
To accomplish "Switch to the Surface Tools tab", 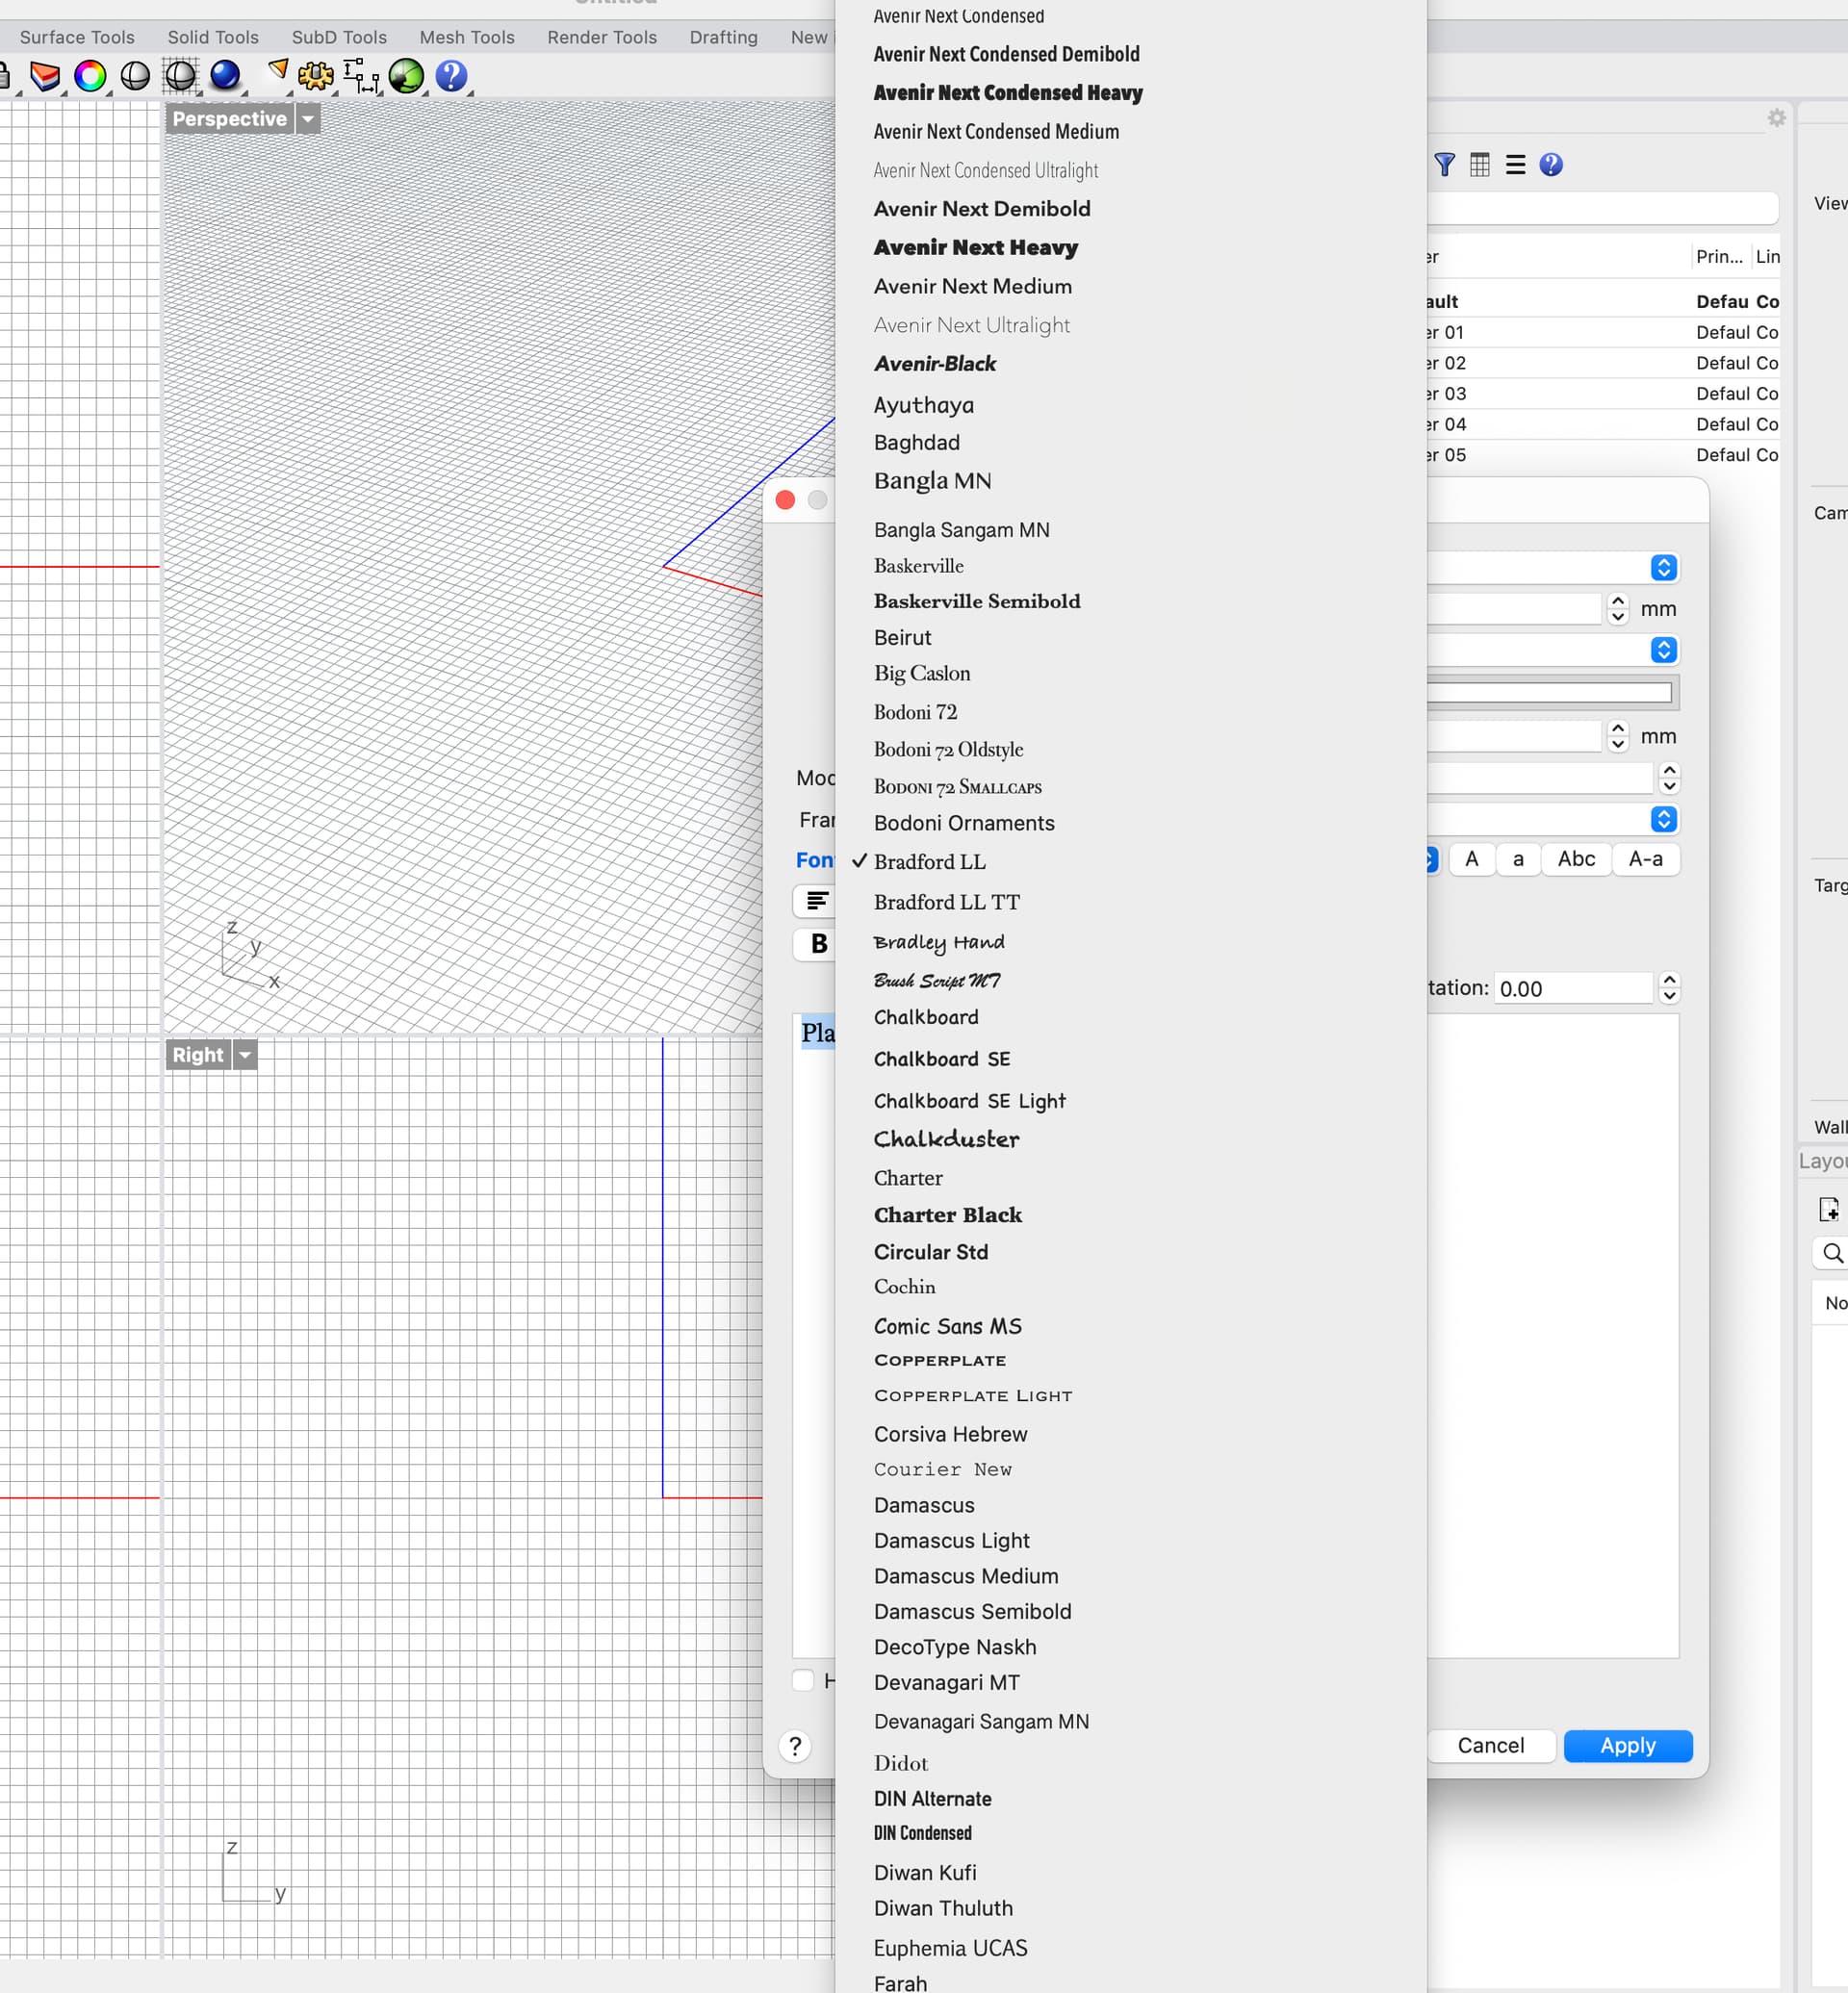I will (x=77, y=37).
